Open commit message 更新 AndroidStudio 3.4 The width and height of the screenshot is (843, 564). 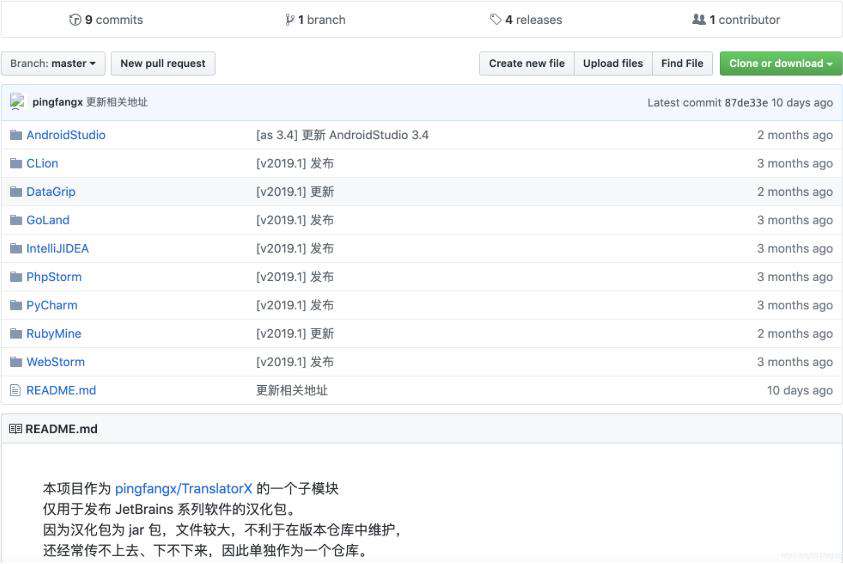point(342,135)
